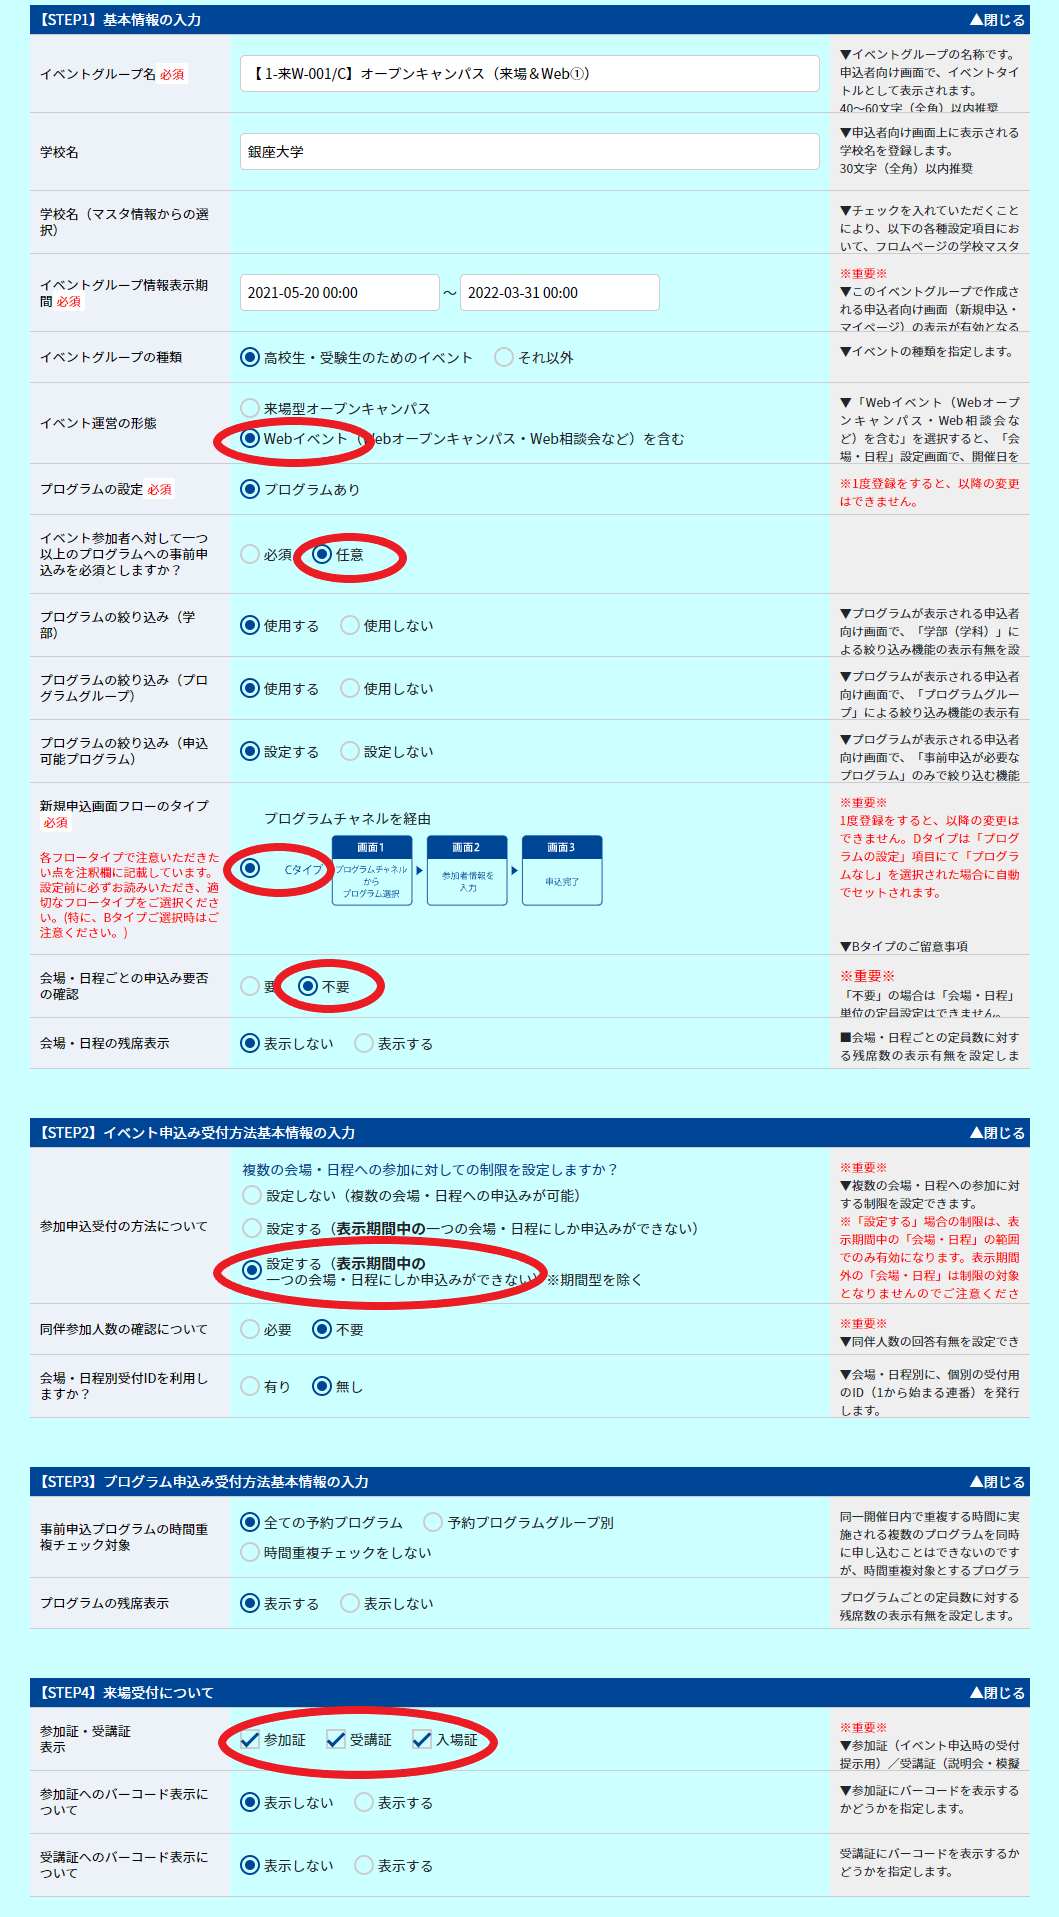Choose 表示しない for 受講証 barcode
Viewport: 1059px width, 1917px height.
click(x=251, y=1865)
